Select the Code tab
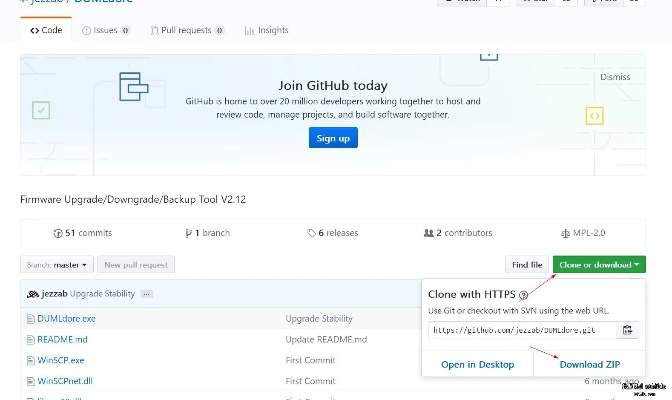 tap(46, 31)
